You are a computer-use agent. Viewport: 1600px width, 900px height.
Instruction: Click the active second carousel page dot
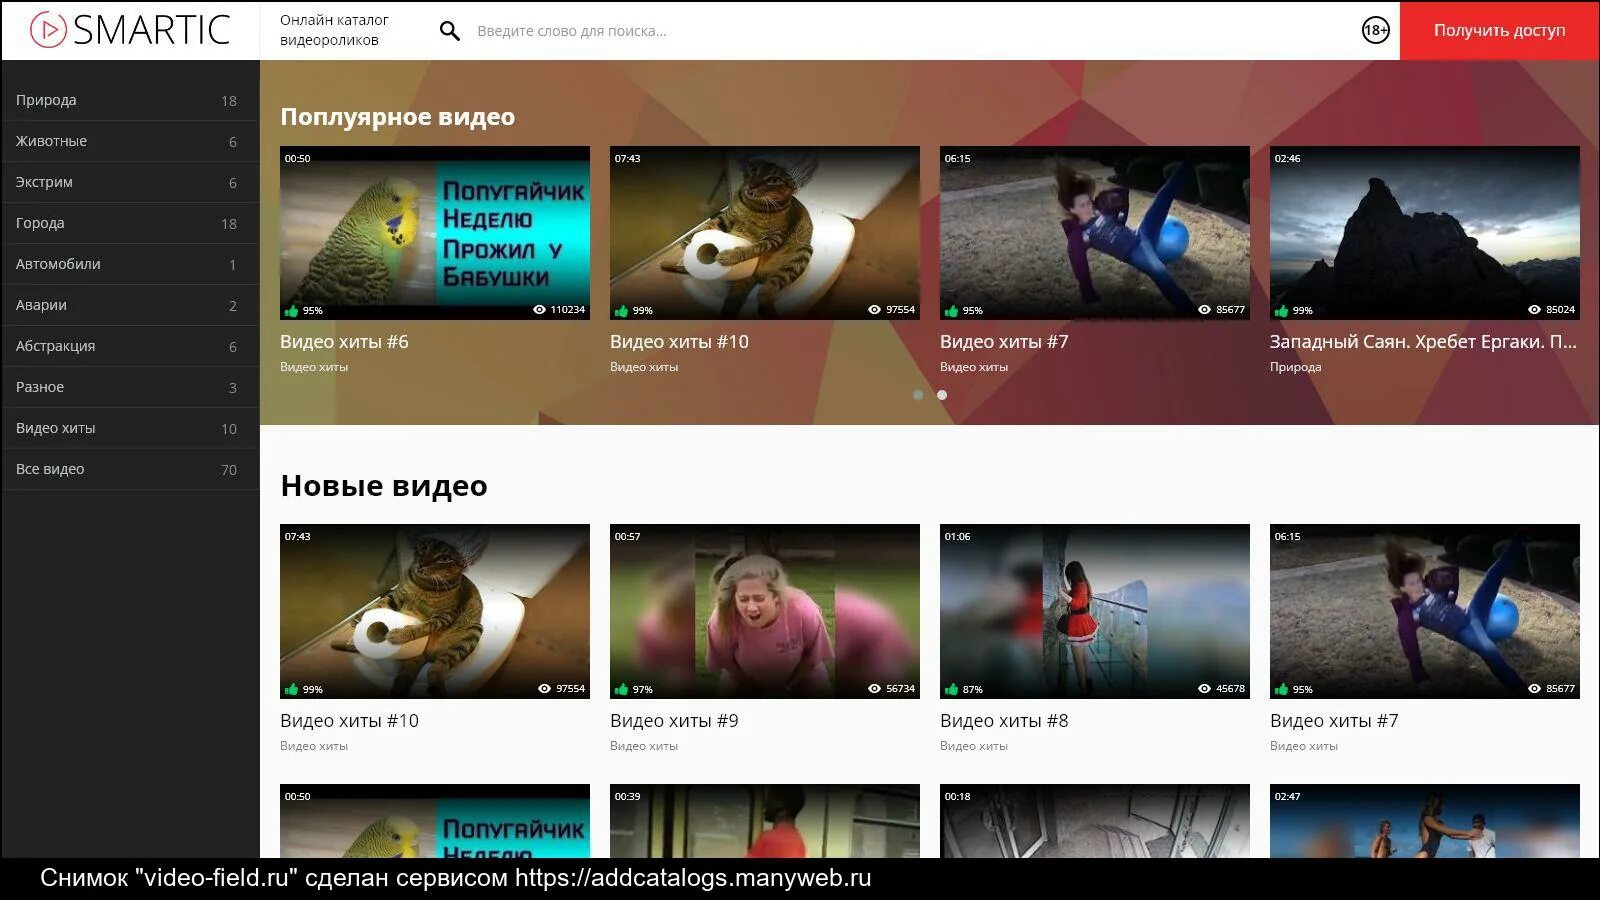coord(942,395)
